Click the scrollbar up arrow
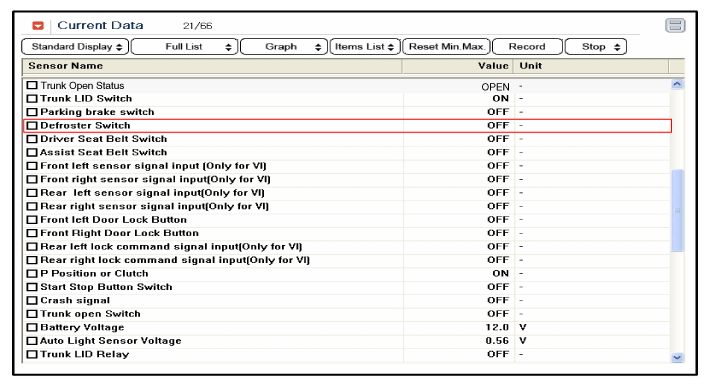Screen dimensions: 711x387 tap(677, 84)
